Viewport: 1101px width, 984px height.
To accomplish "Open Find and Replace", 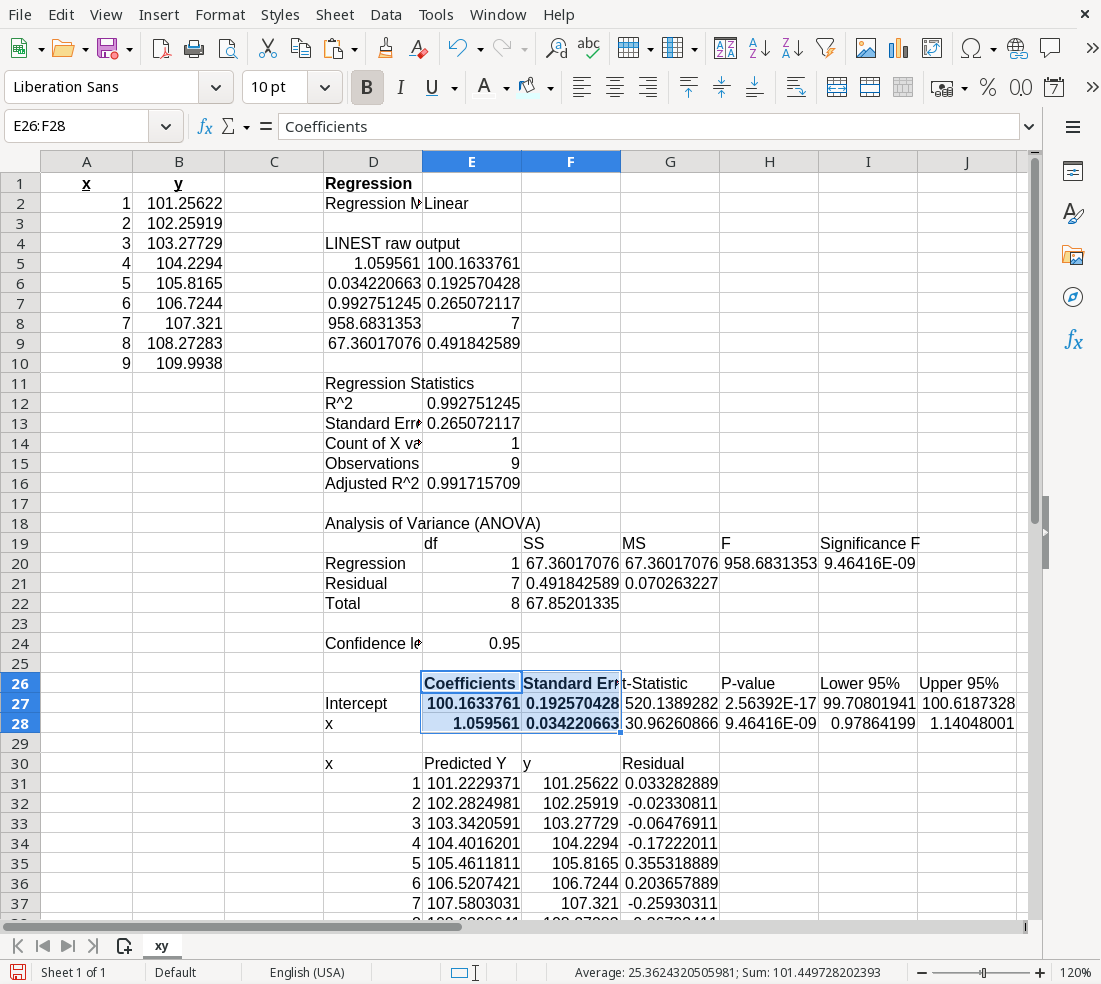I will tap(556, 48).
